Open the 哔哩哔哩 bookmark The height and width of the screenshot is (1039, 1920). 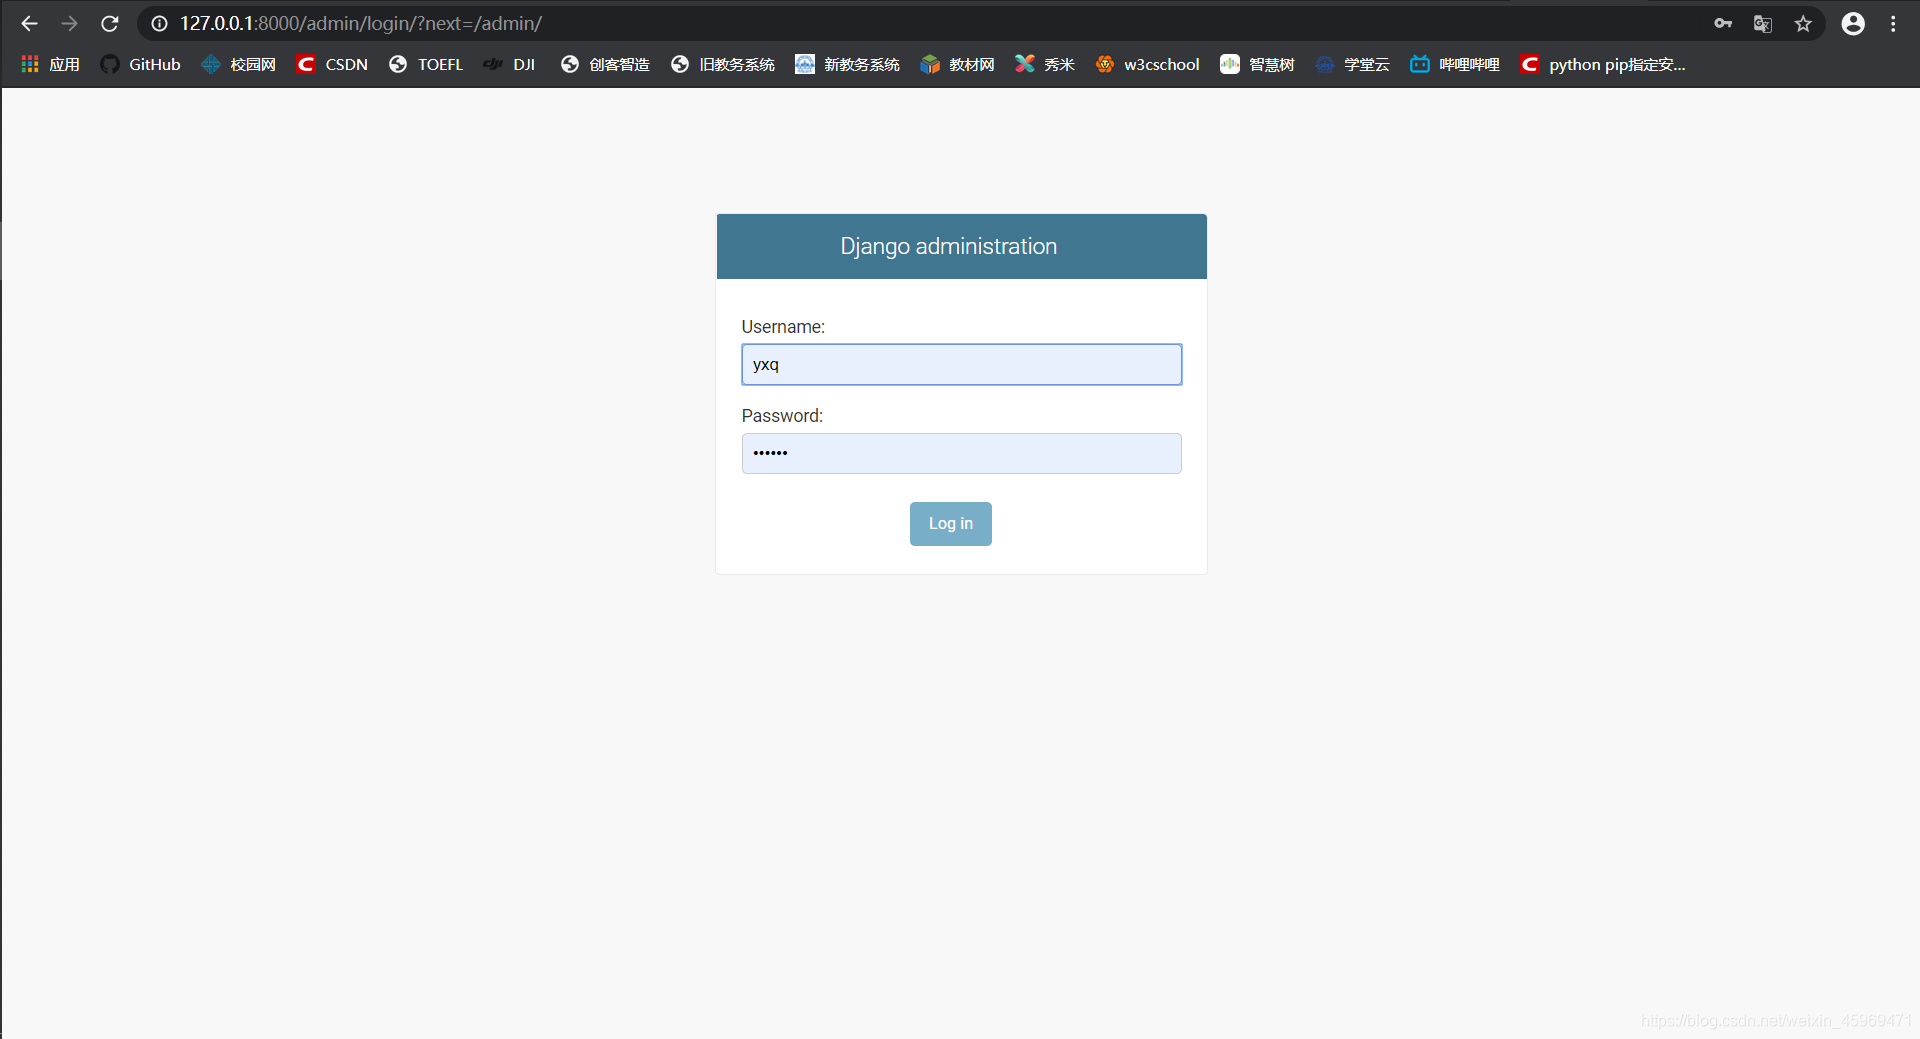point(1454,64)
